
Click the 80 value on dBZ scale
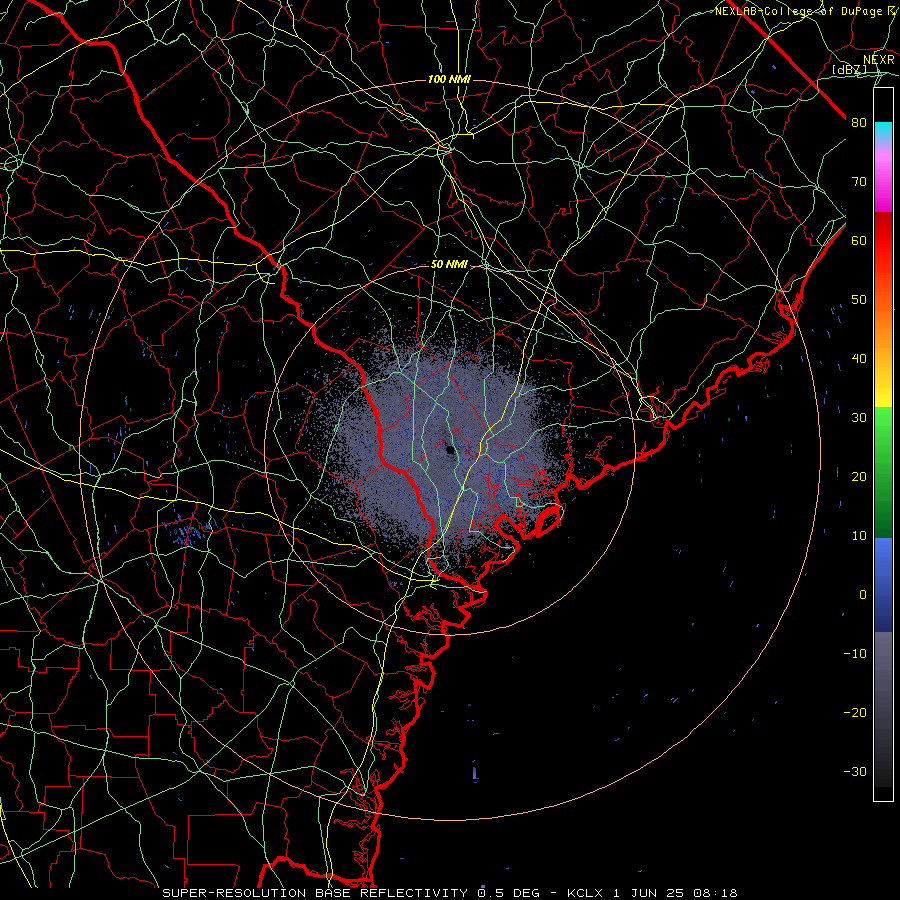(859, 123)
